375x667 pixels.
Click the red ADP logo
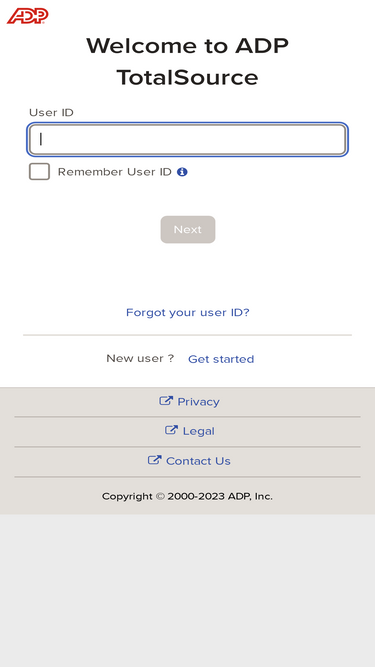28,16
